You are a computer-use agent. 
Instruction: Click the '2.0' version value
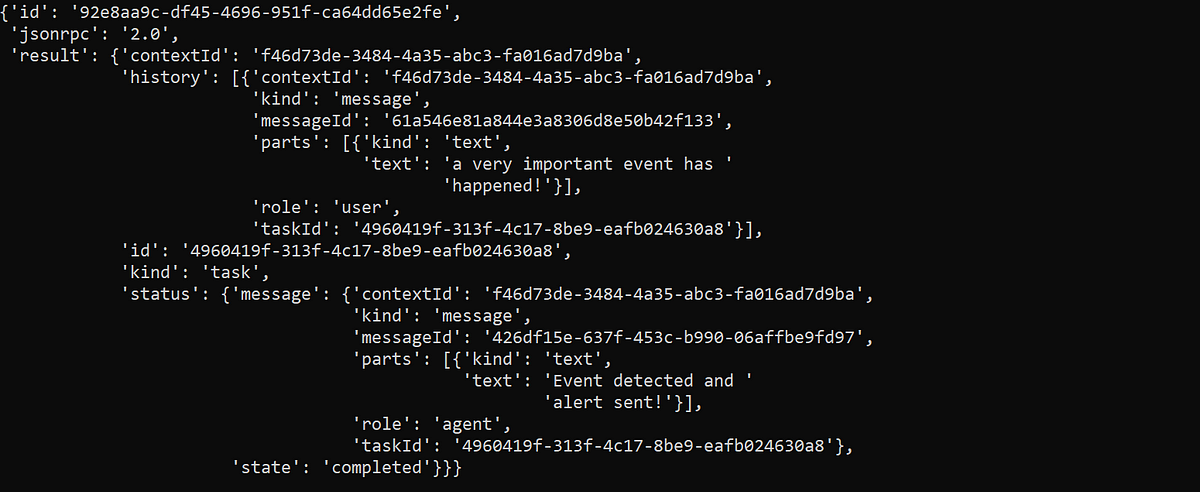pos(138,33)
